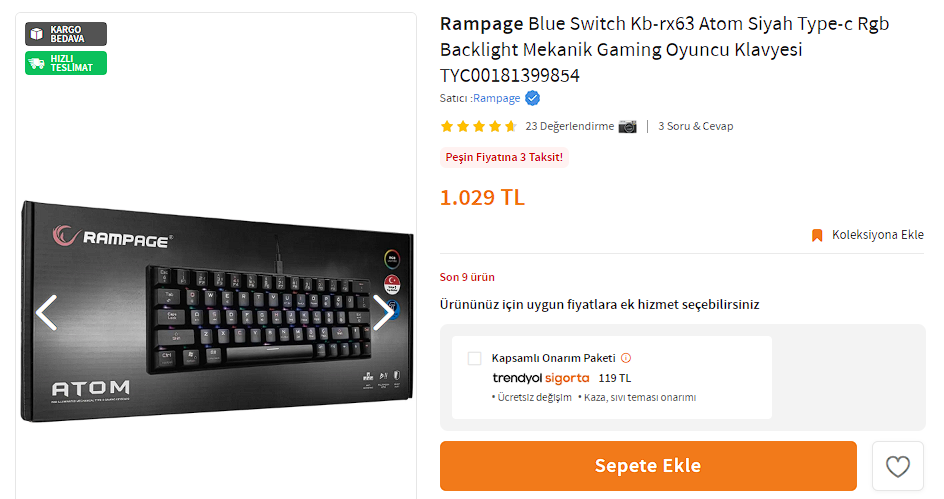Click the heart favorite icon
Viewport: 944px width, 499px height.
897,466
